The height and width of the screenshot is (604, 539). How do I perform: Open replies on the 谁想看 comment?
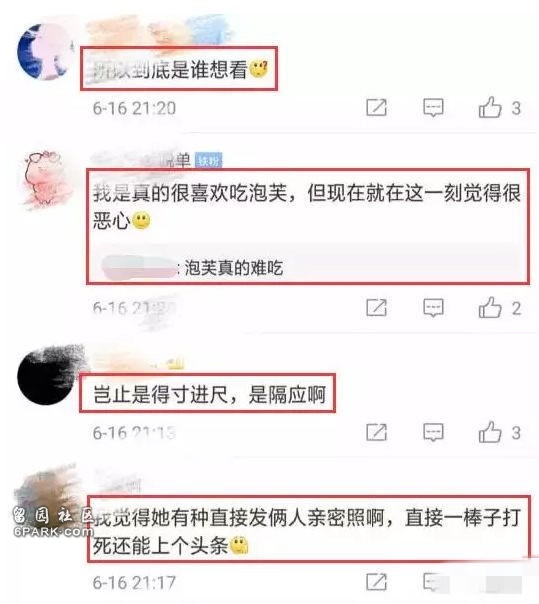click(433, 107)
